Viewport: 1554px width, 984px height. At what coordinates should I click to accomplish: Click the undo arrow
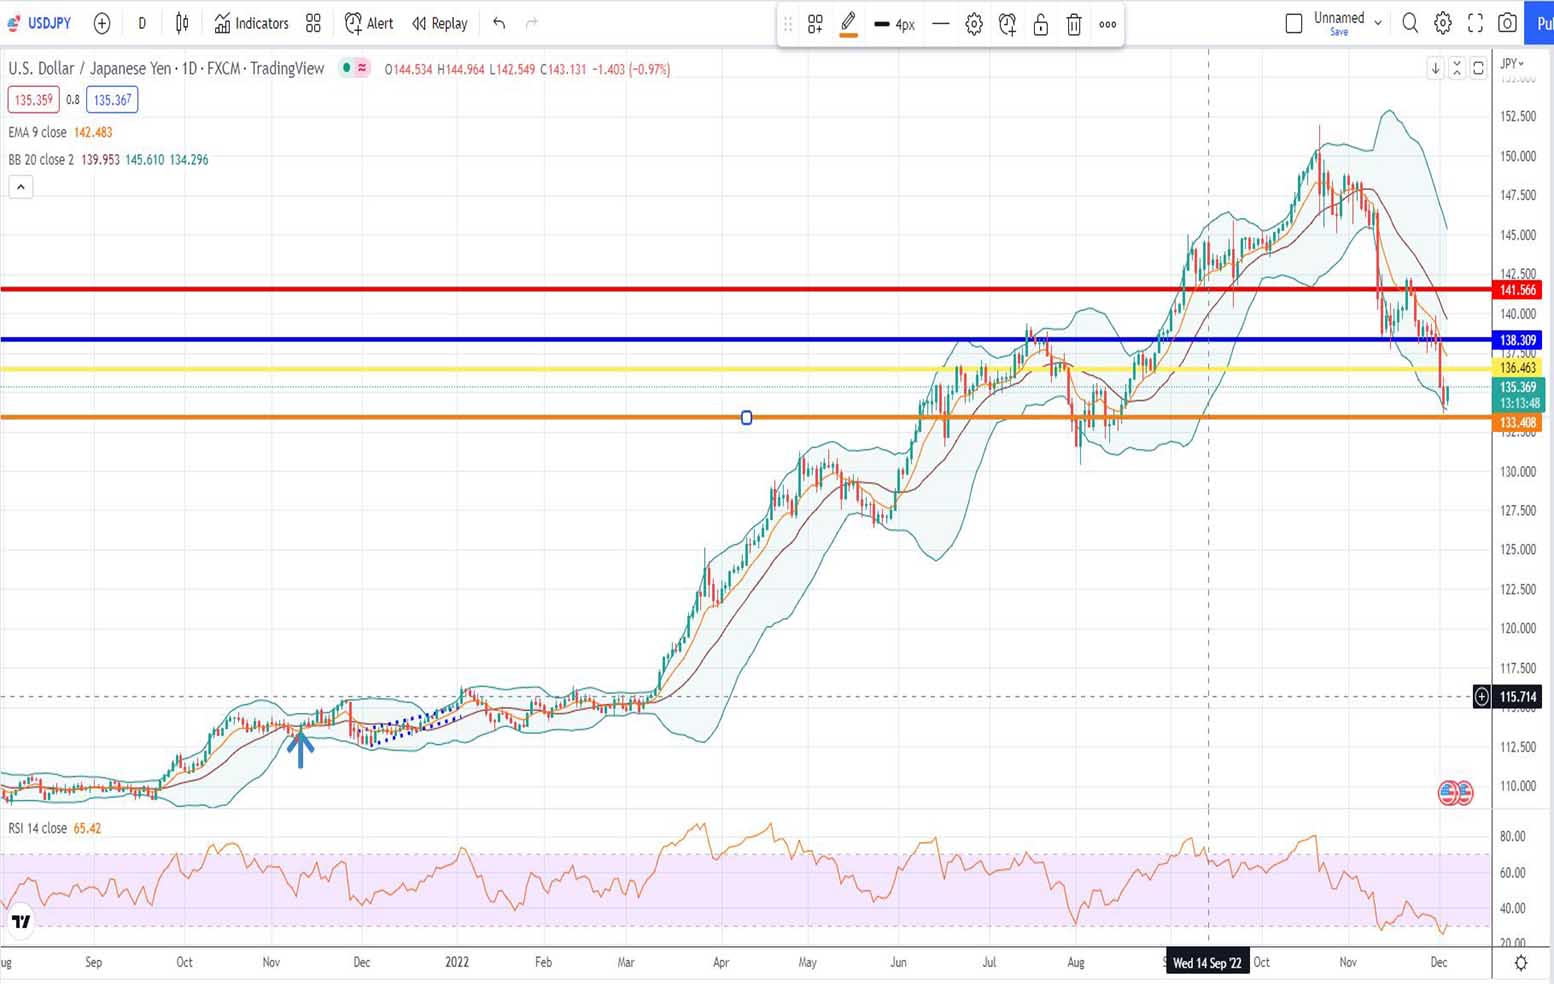499,23
